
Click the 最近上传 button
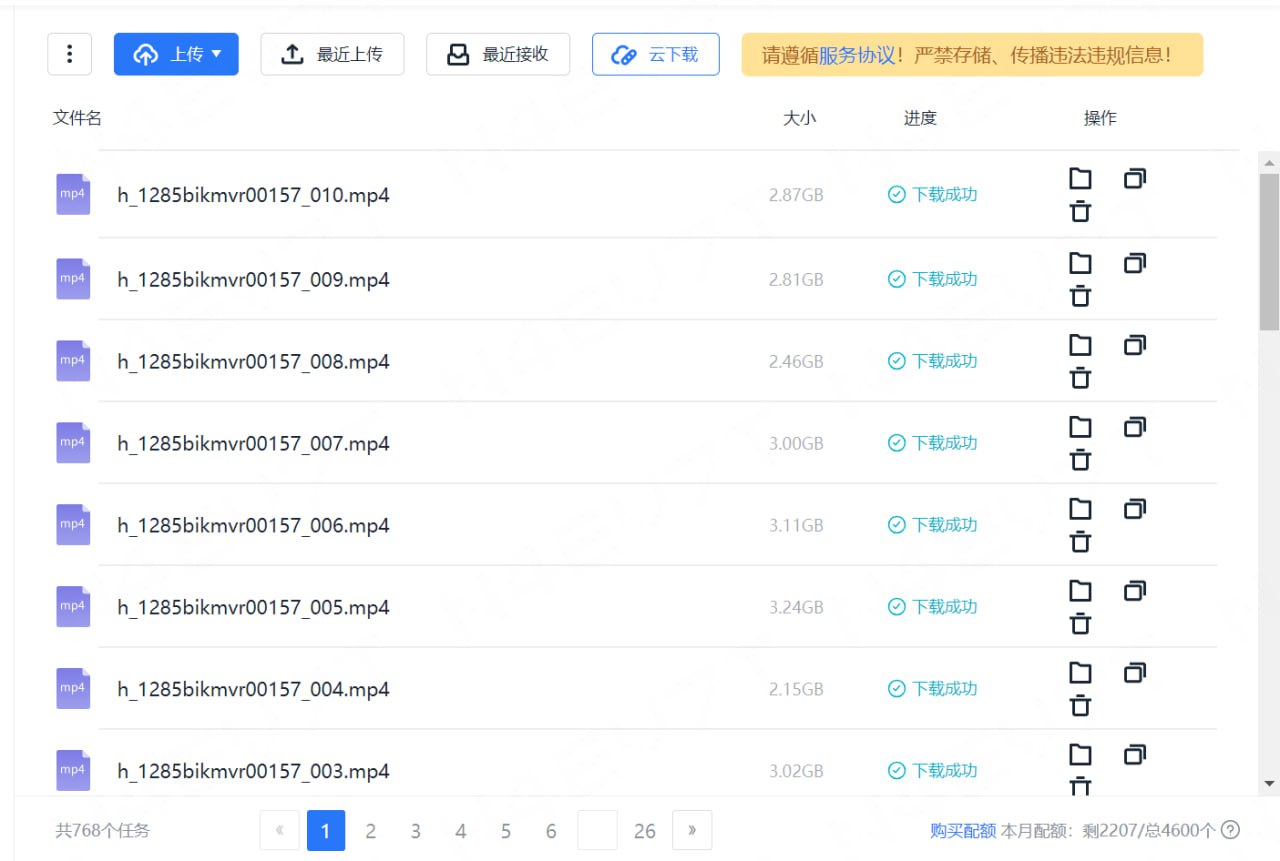coord(332,54)
